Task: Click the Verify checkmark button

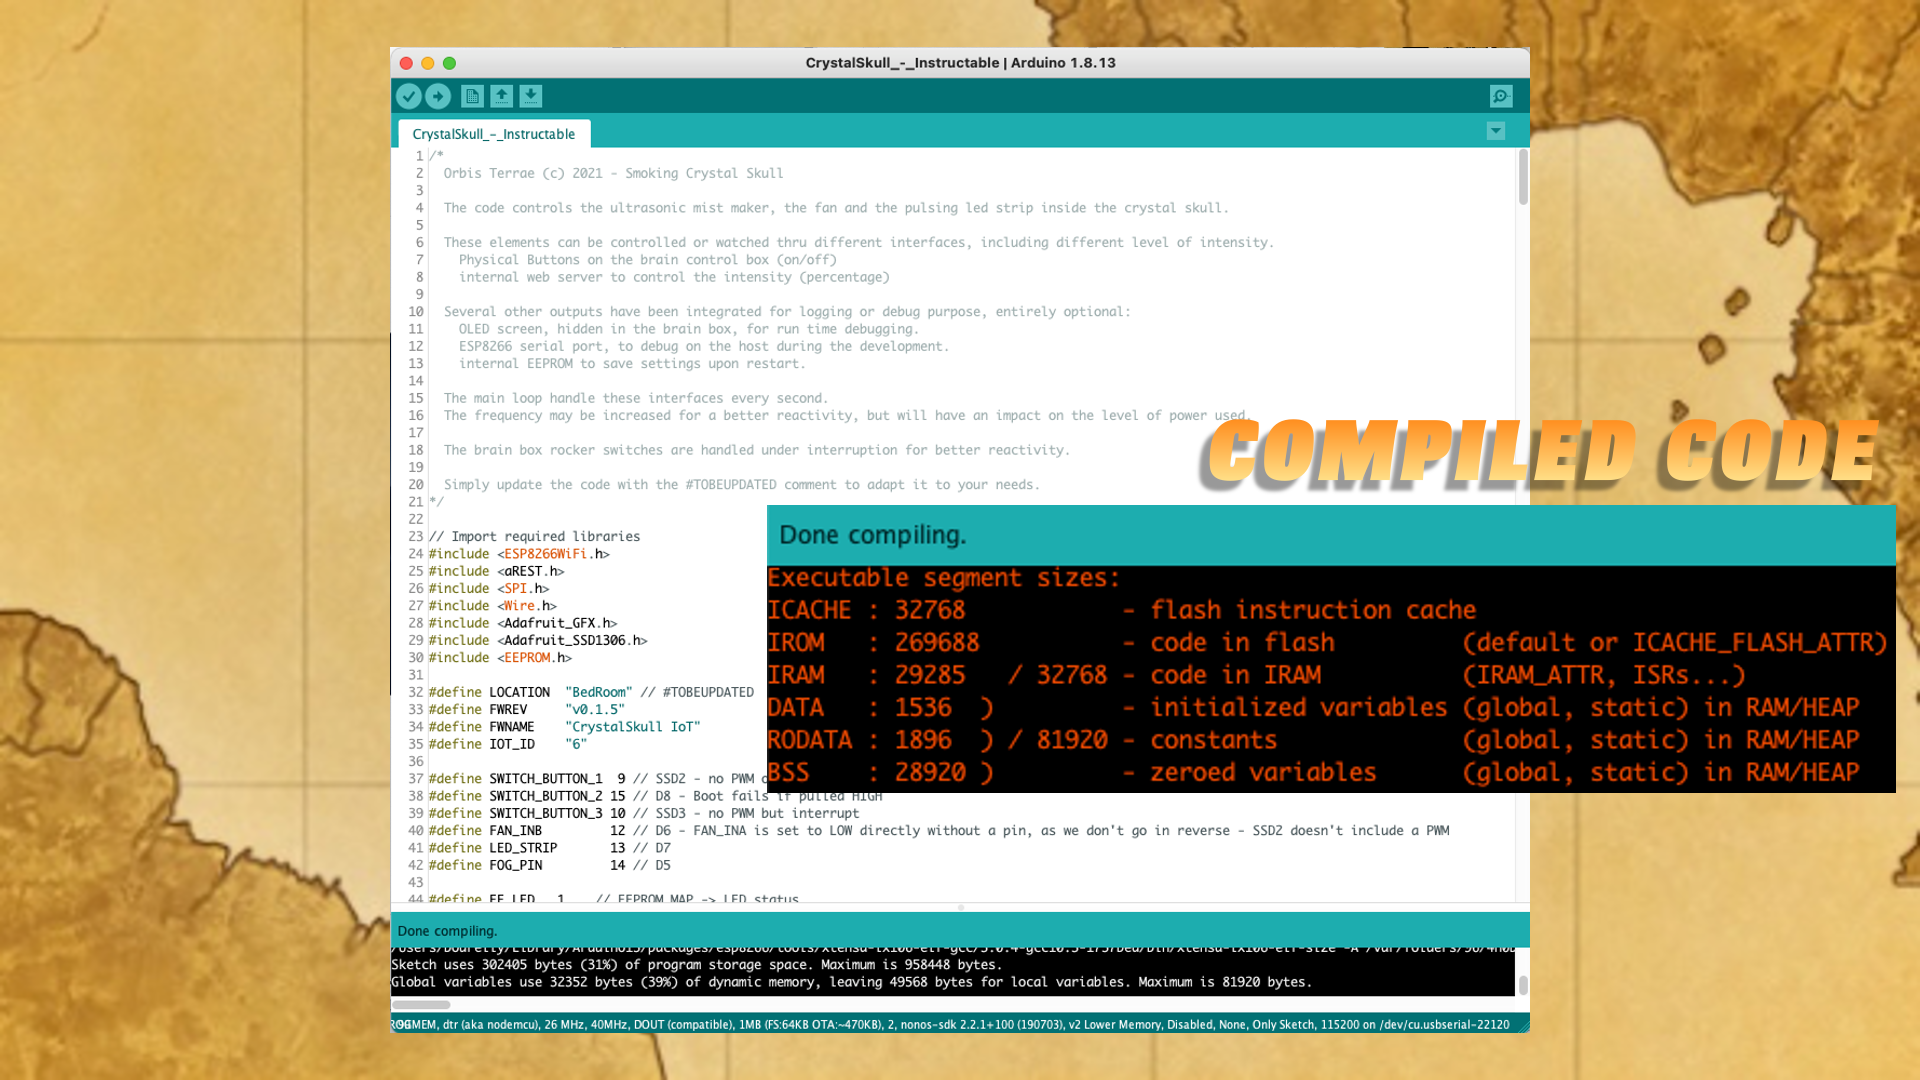Action: (x=408, y=96)
